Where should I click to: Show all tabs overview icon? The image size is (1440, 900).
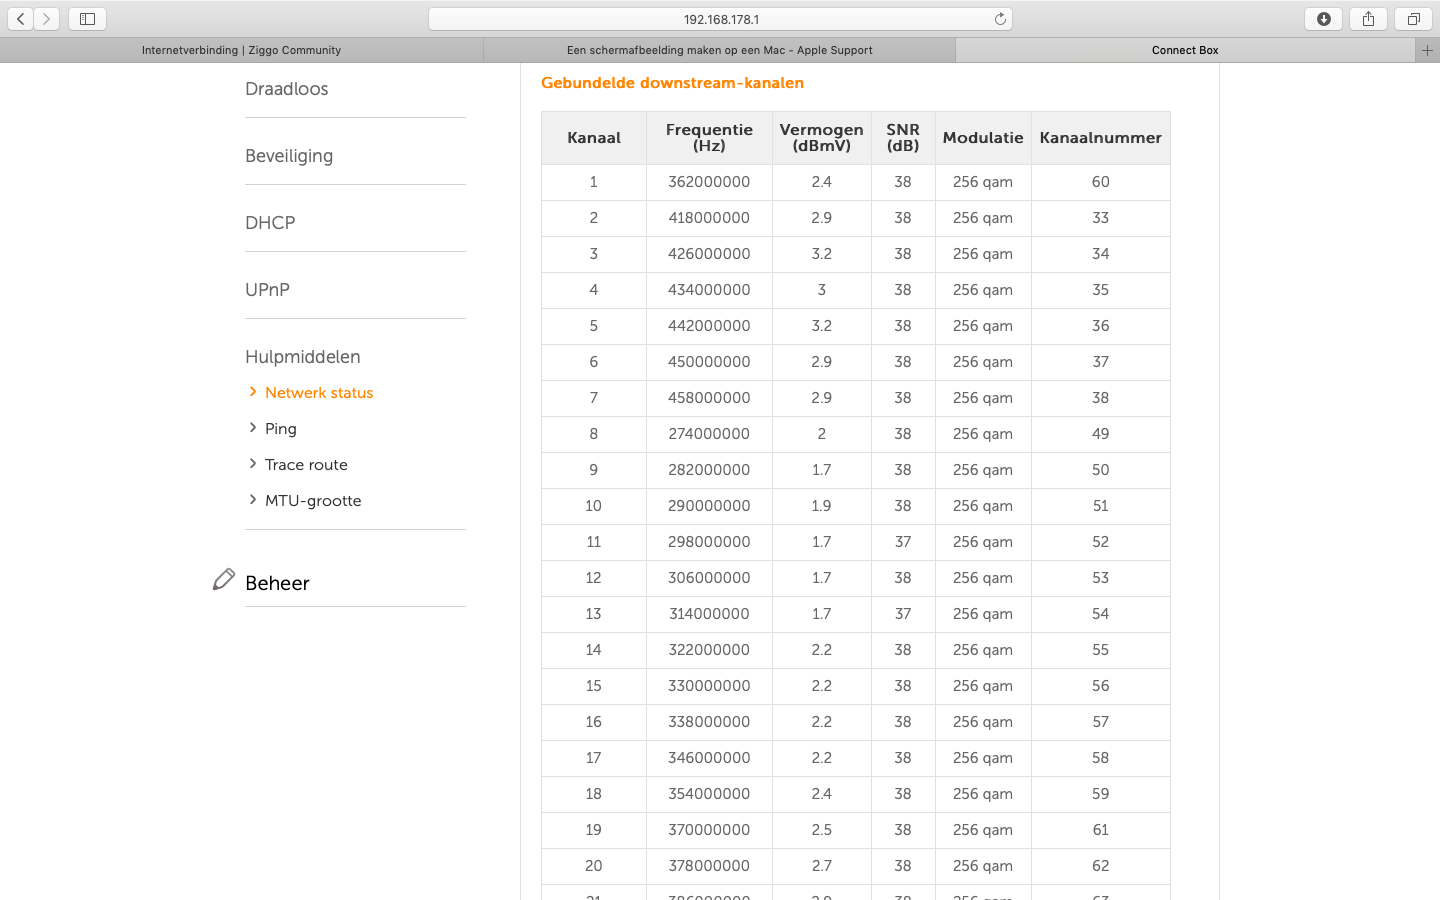click(x=1413, y=19)
